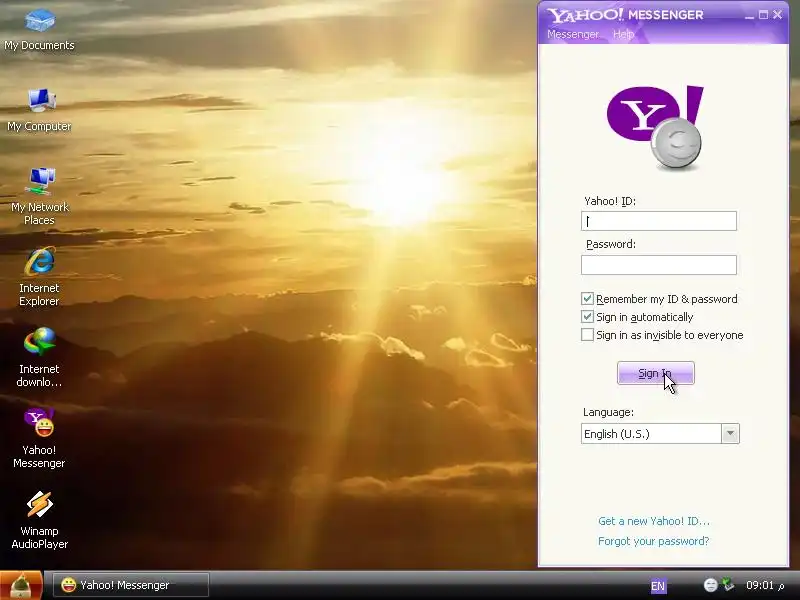This screenshot has height=600, width=800.
Task: Open the Help menu
Action: coord(623,34)
